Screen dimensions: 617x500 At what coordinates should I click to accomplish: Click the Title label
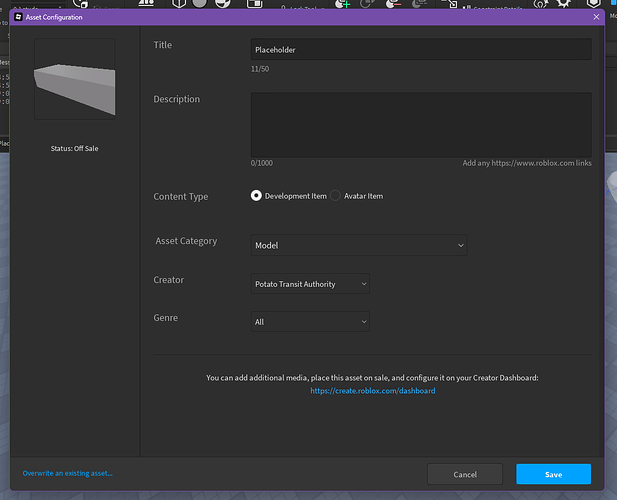point(163,45)
